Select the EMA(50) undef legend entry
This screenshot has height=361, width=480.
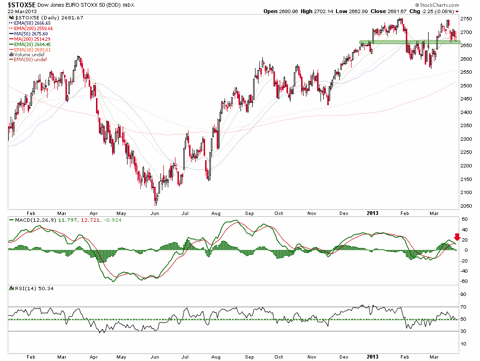(30, 59)
